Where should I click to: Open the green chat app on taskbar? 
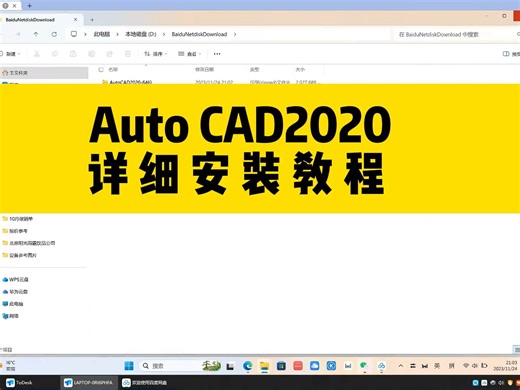tap(364, 366)
